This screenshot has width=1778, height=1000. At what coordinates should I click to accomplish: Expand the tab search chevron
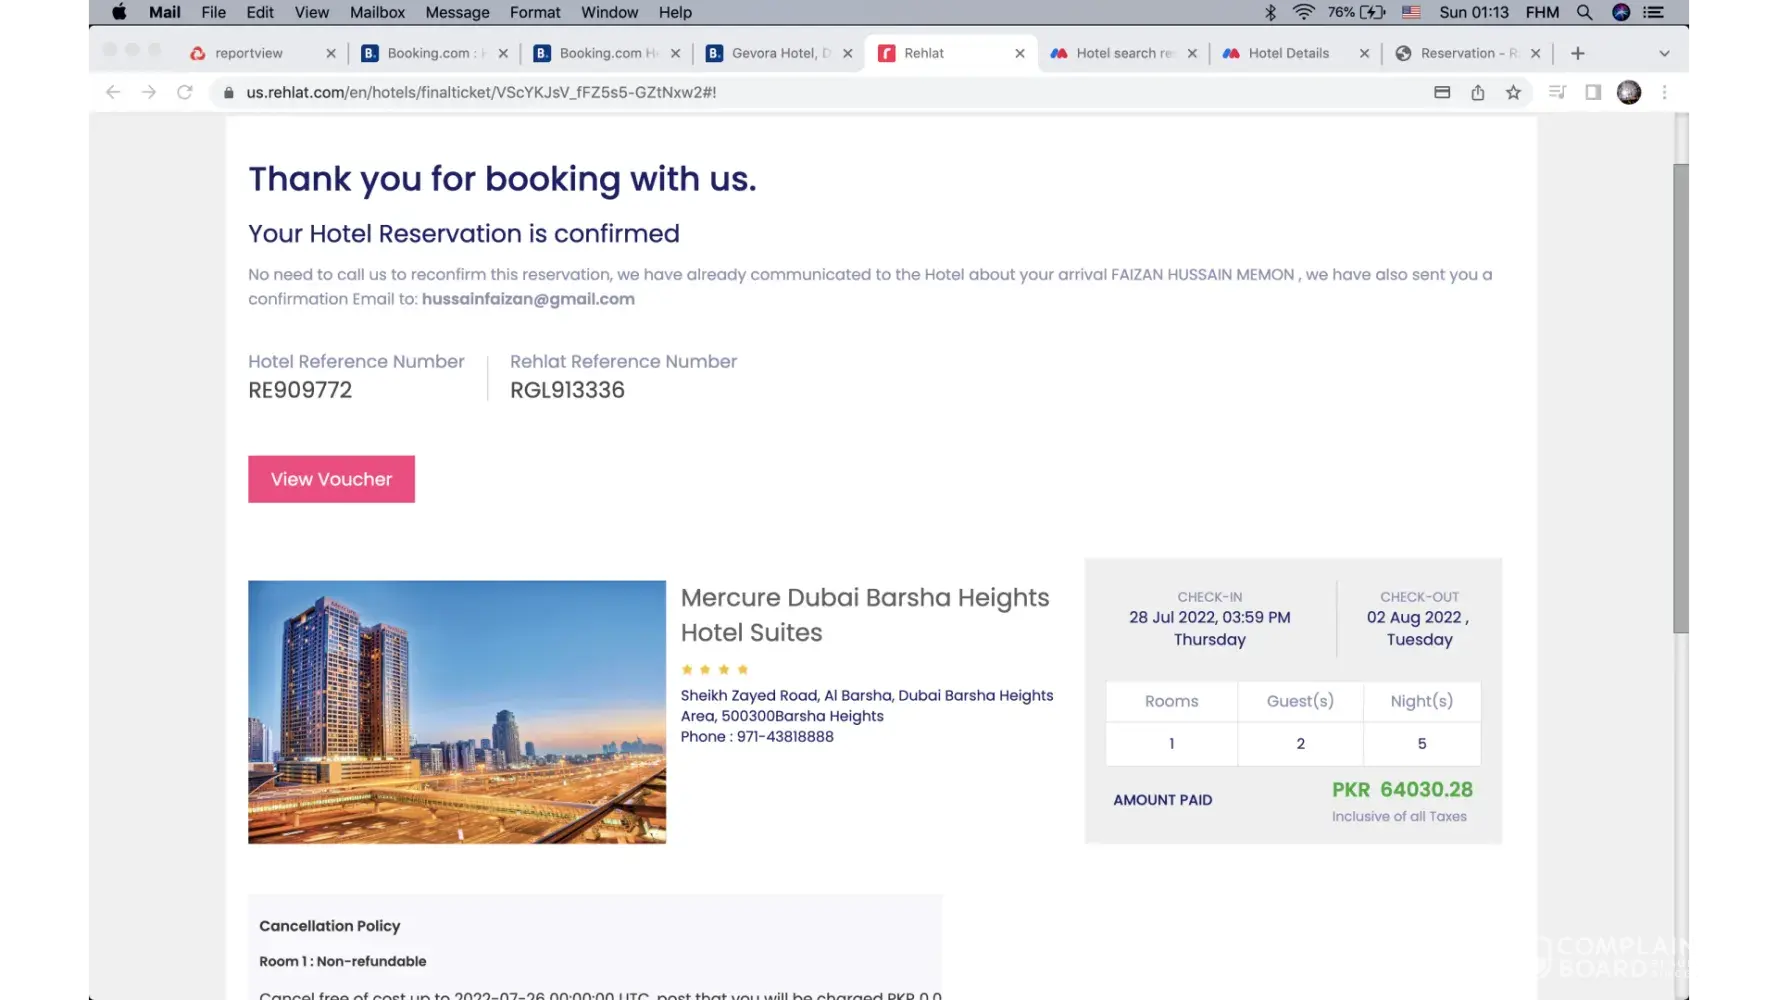[x=1664, y=53]
